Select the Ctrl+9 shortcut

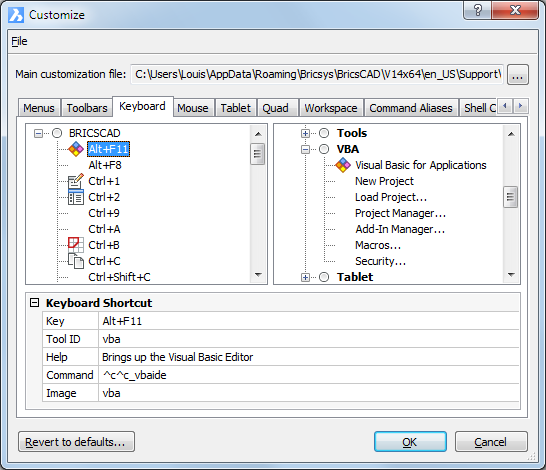(x=104, y=213)
